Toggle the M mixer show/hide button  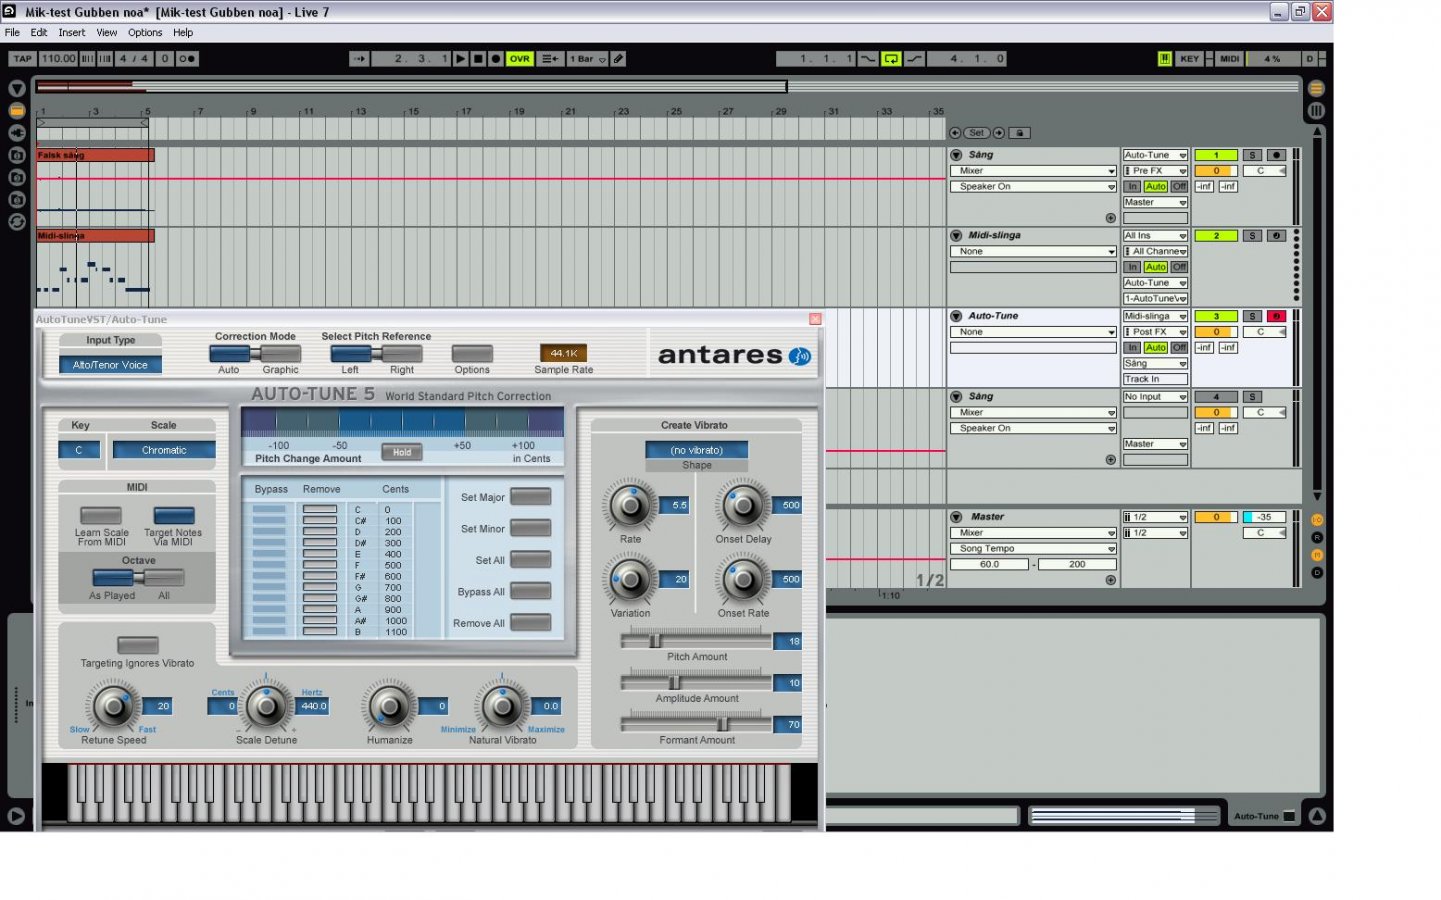(x=1316, y=555)
